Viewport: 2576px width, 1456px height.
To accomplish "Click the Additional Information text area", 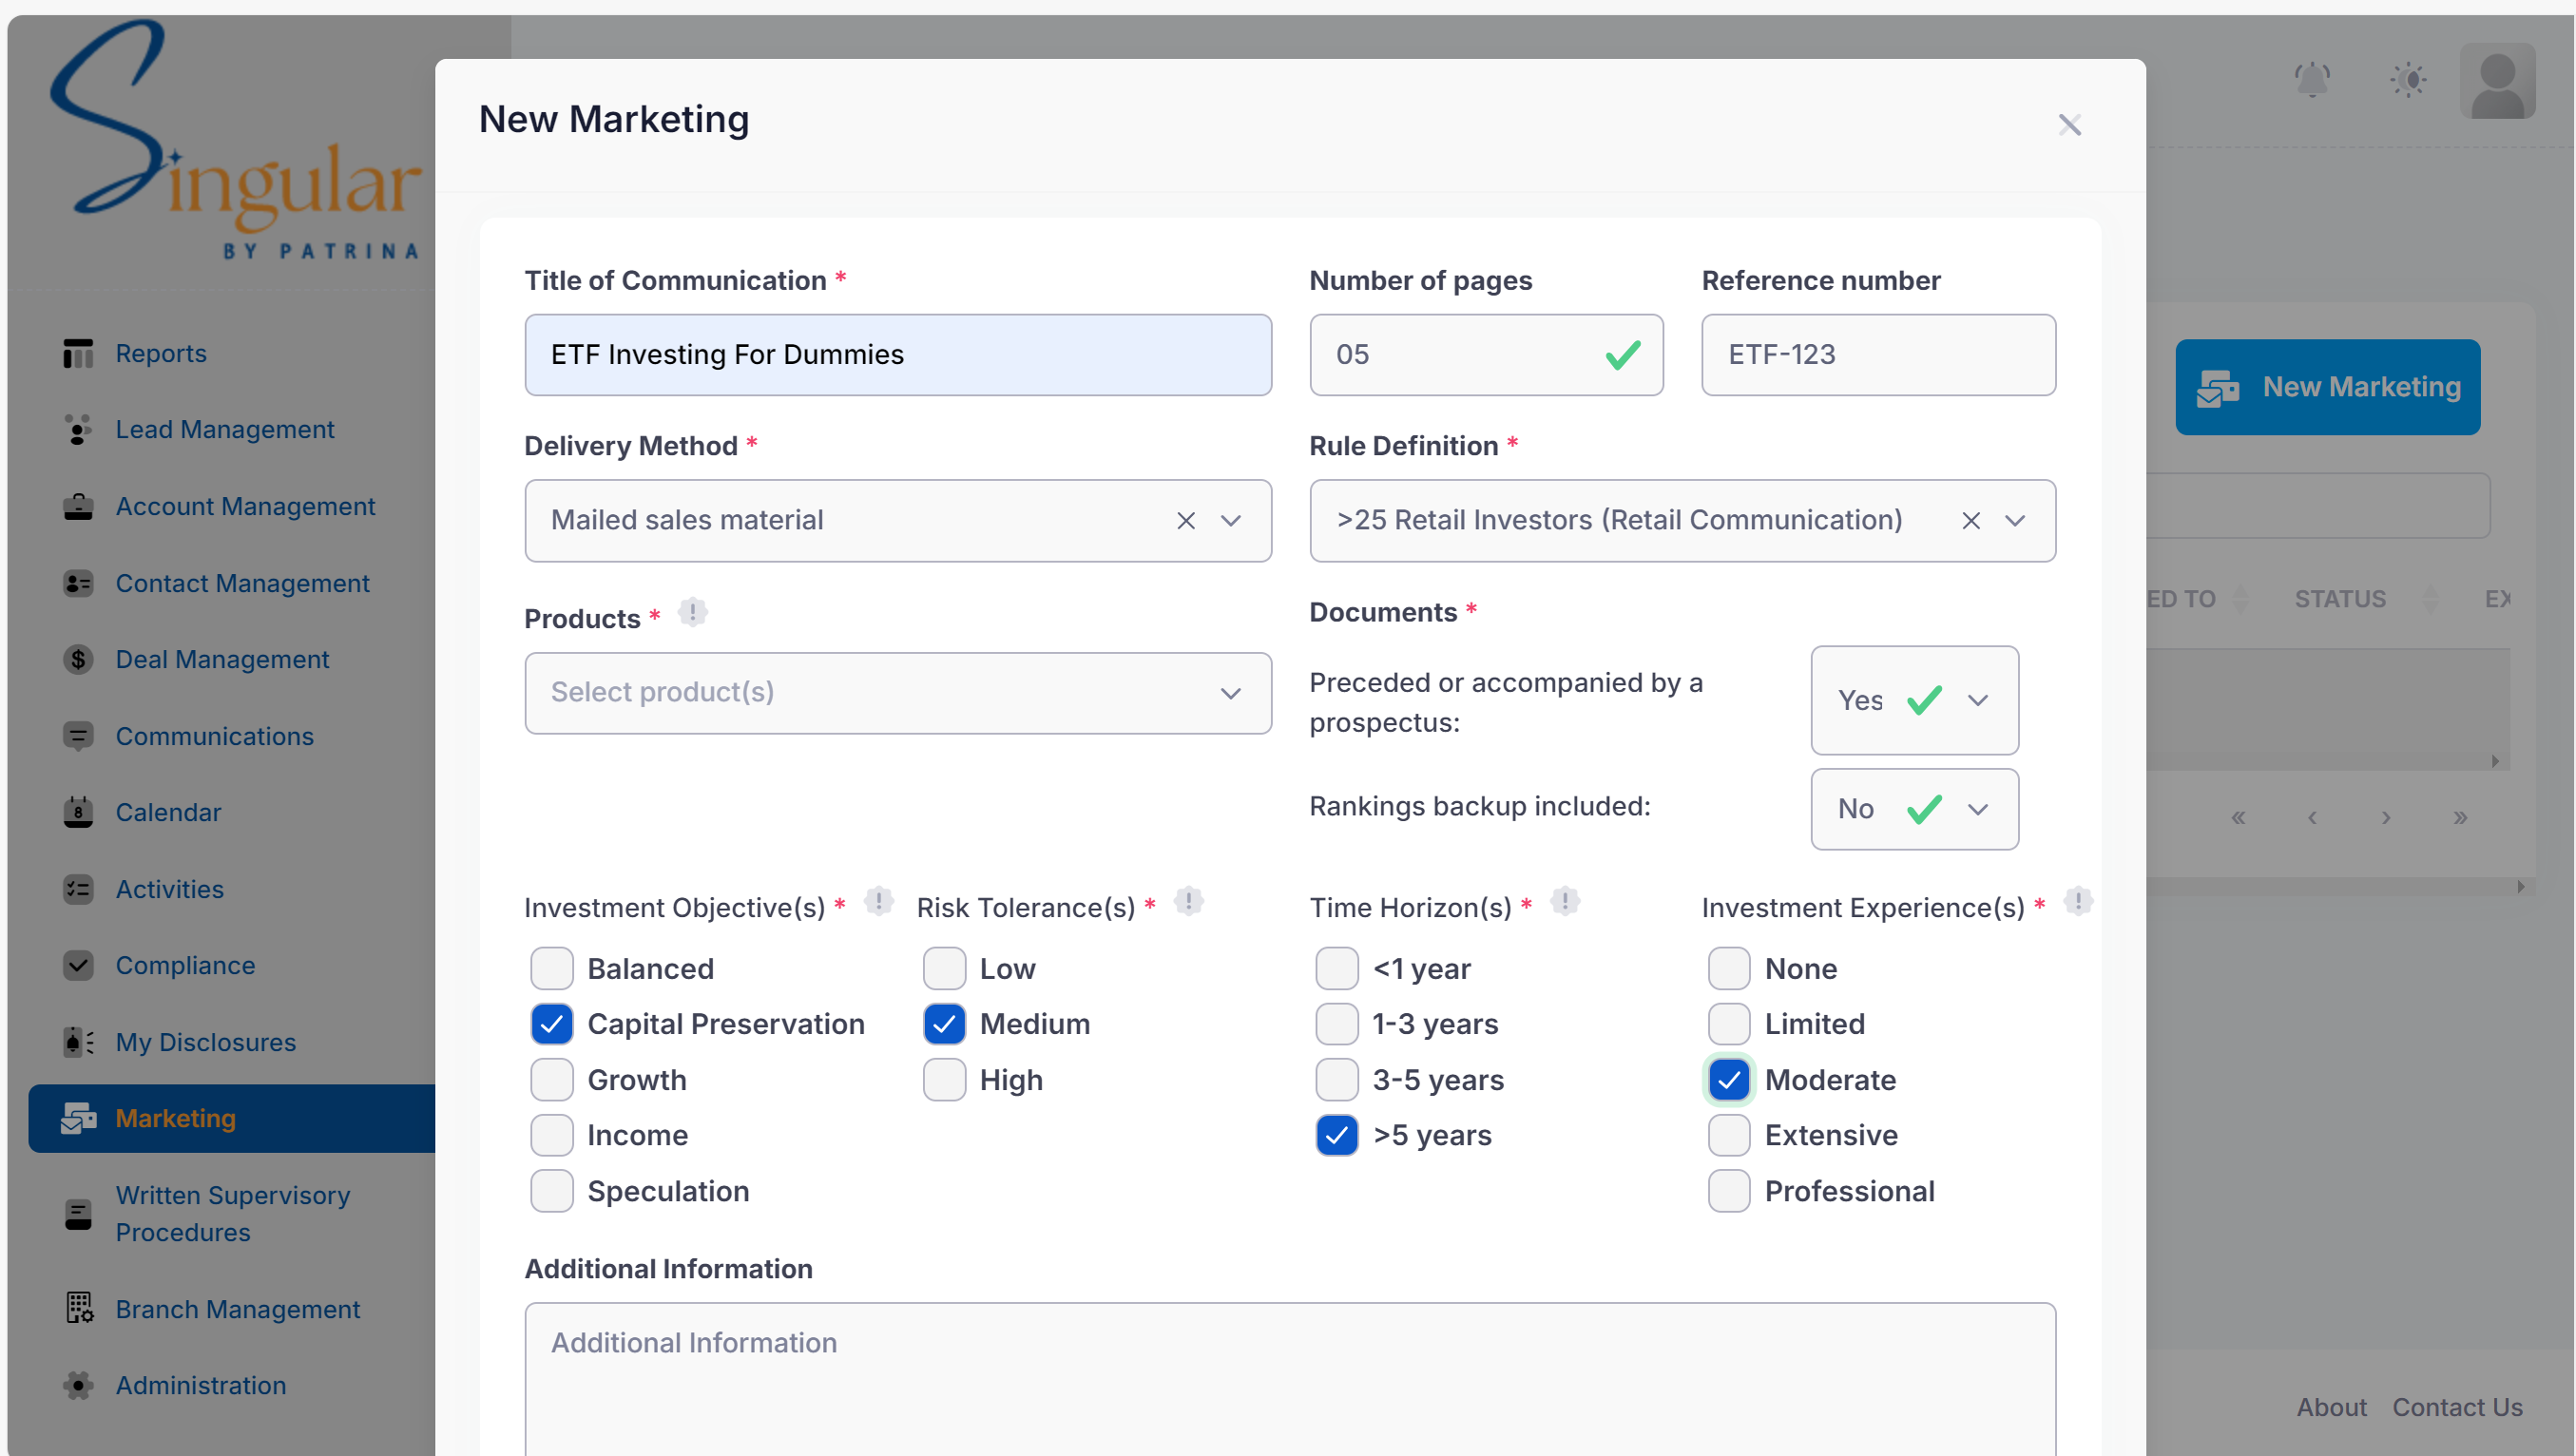I will 1290,1378.
